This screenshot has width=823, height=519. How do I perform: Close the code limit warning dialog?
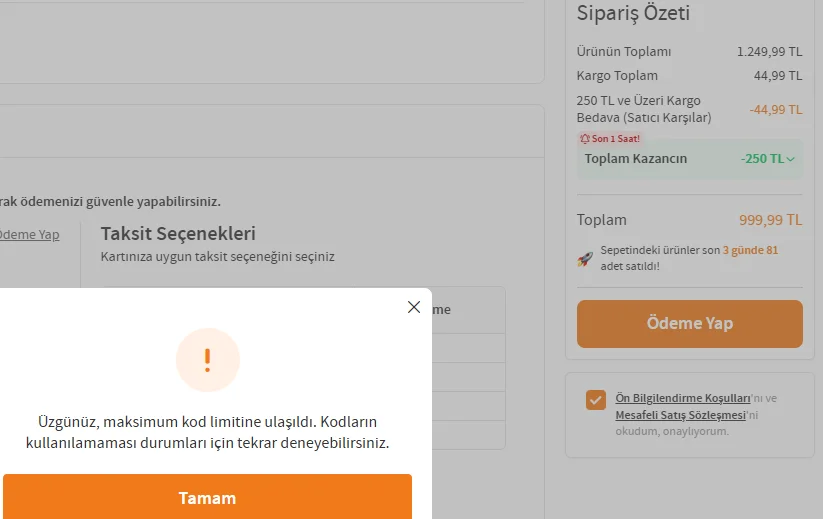pyautogui.click(x=414, y=307)
